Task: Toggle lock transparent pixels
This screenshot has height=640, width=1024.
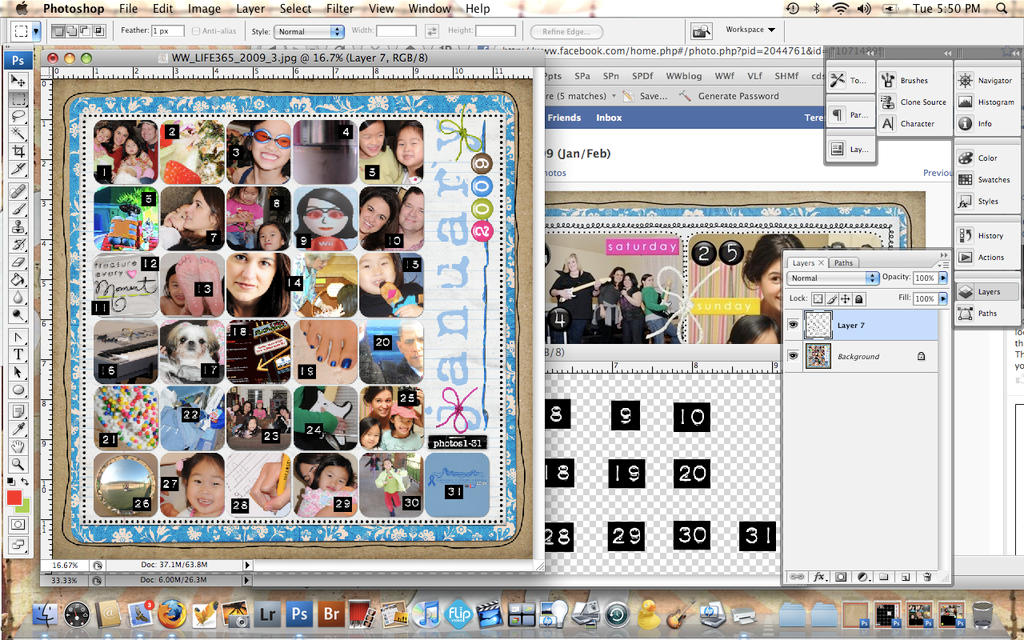Action: (x=818, y=298)
